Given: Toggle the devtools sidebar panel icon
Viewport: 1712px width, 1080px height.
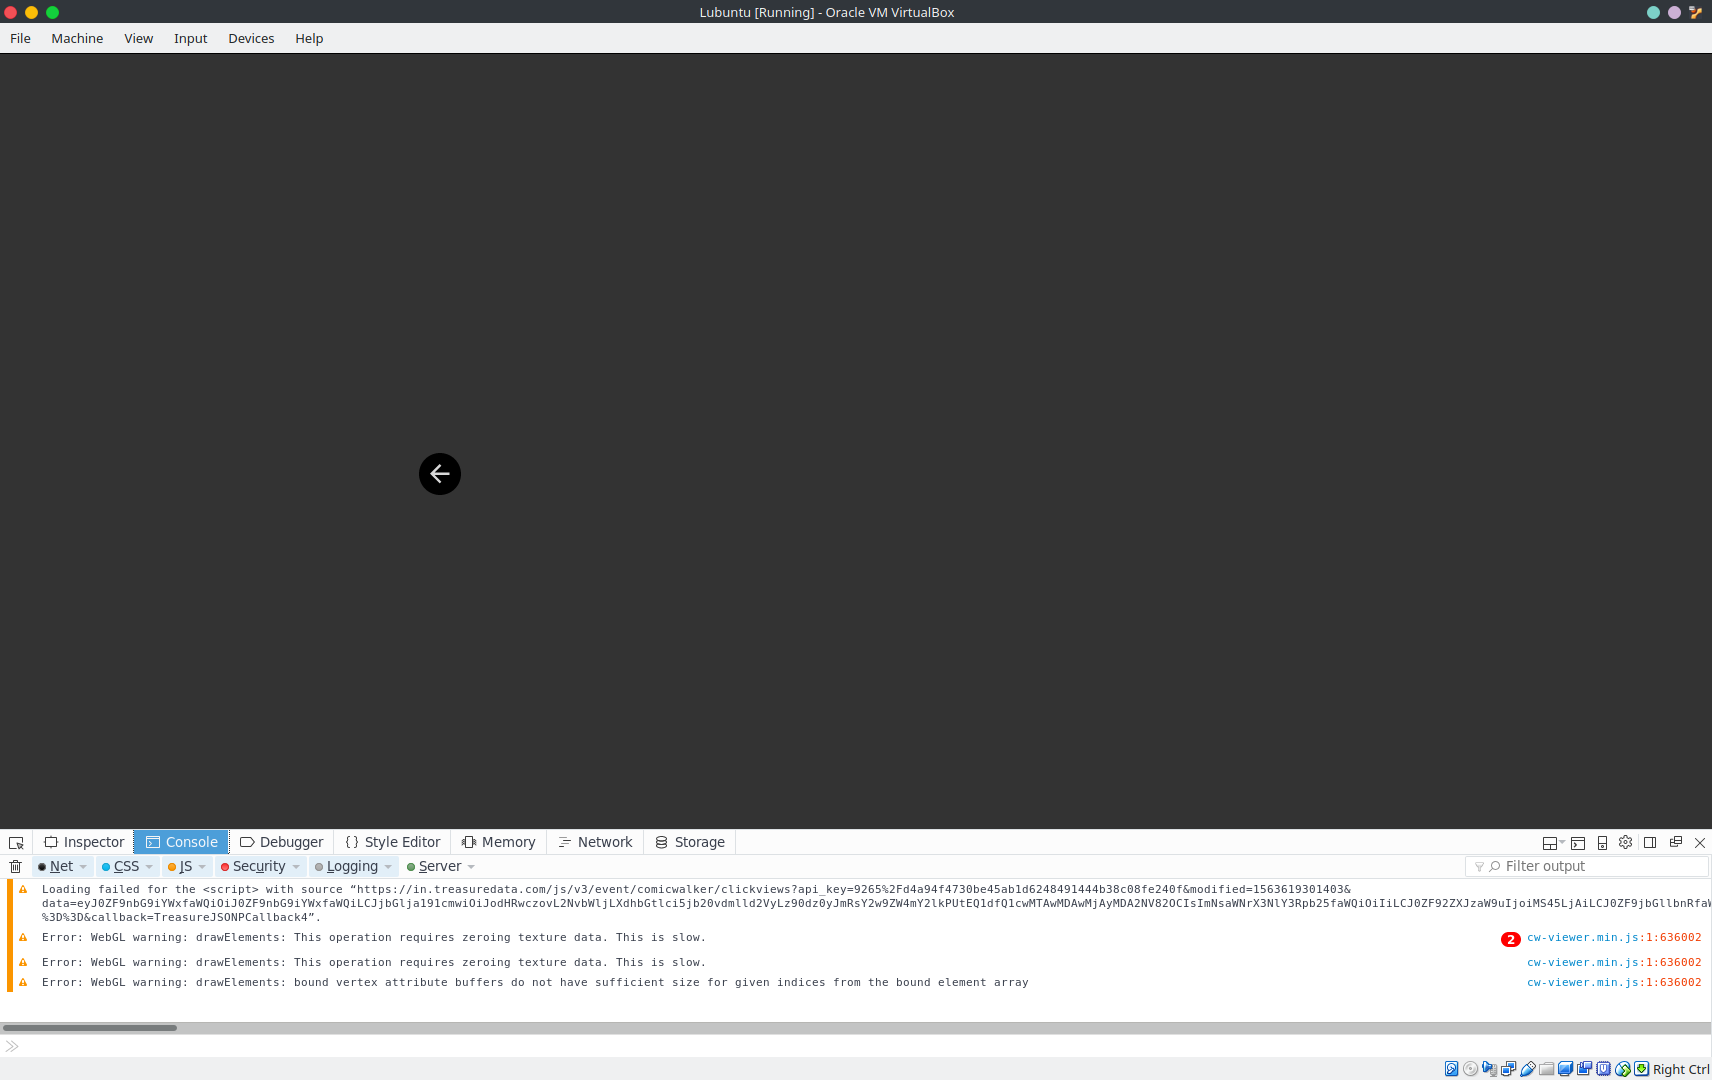Looking at the screenshot, I should 1648,842.
